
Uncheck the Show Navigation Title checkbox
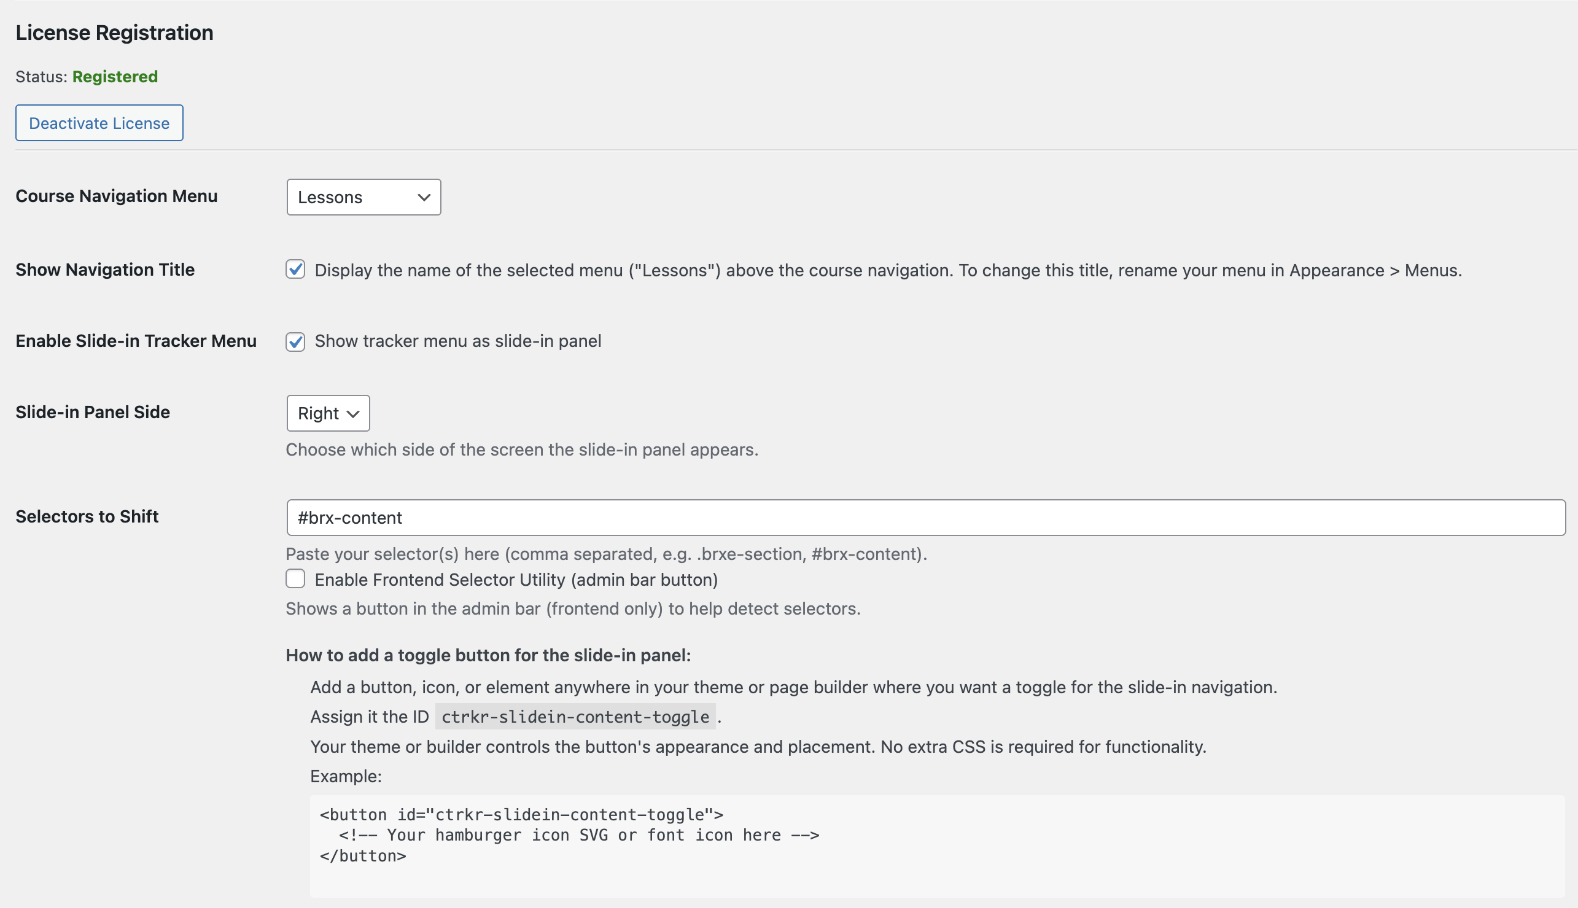coord(296,269)
